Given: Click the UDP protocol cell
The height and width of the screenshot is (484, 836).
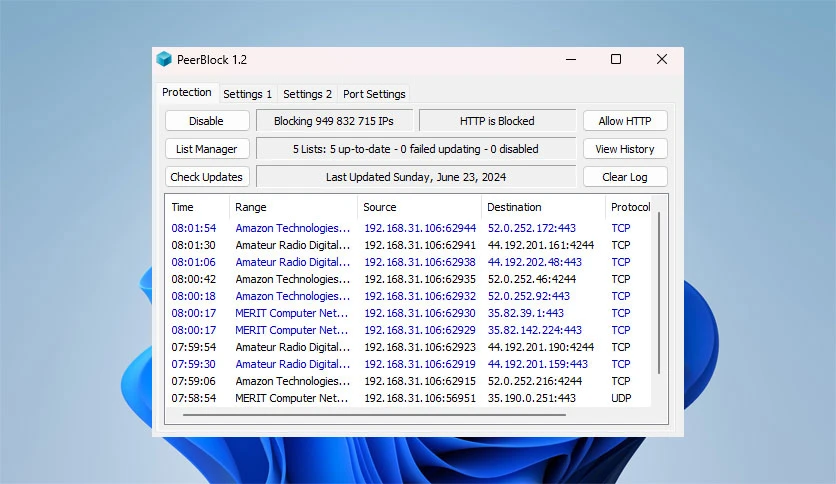Looking at the screenshot, I should click(621, 398).
